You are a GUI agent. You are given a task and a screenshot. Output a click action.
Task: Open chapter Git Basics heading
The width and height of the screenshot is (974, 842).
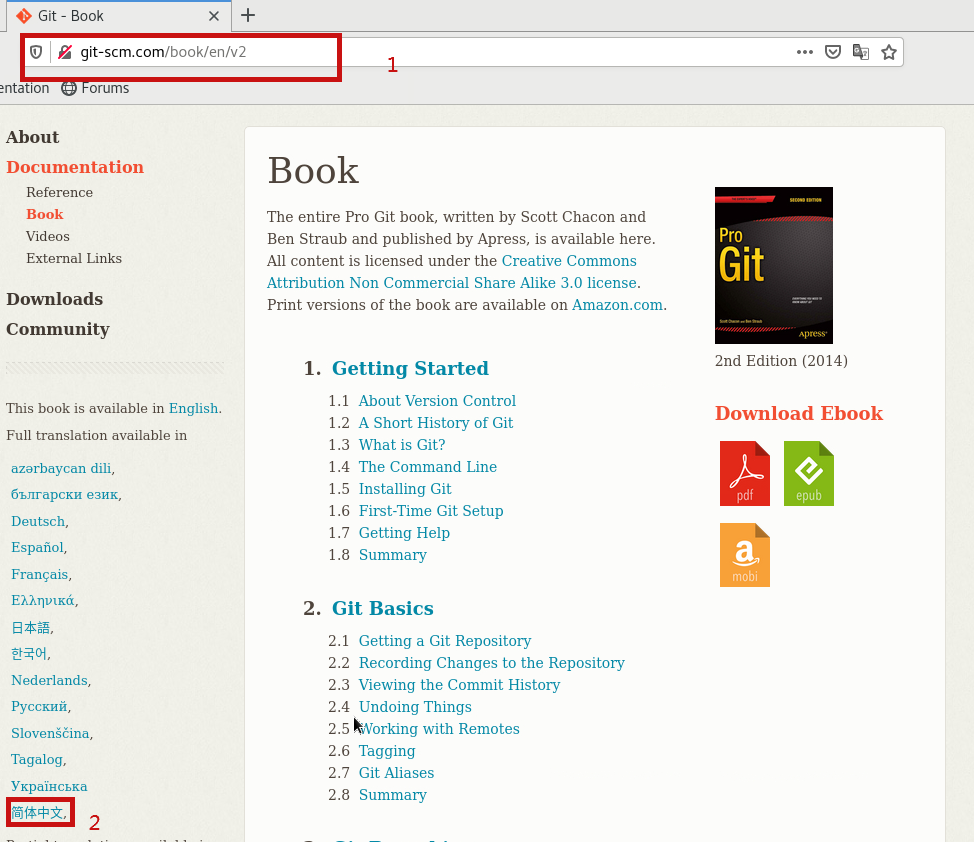383,608
